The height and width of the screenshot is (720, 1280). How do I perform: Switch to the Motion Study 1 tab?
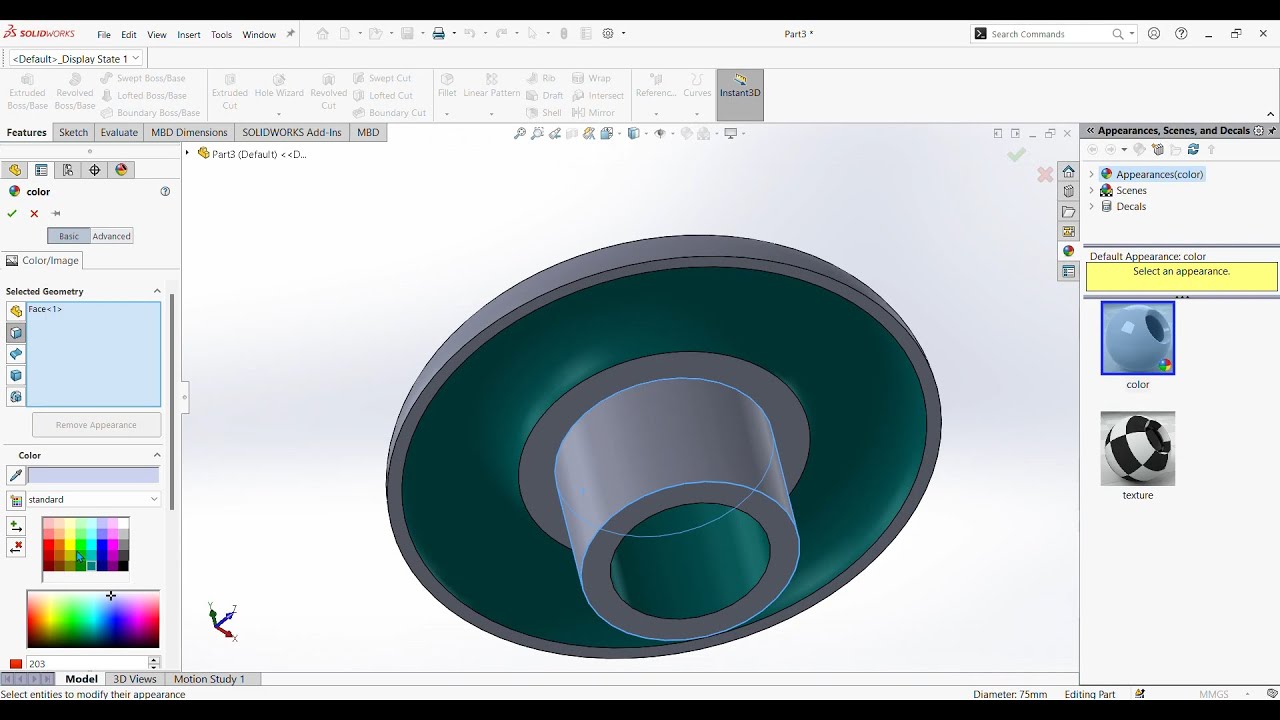click(209, 679)
